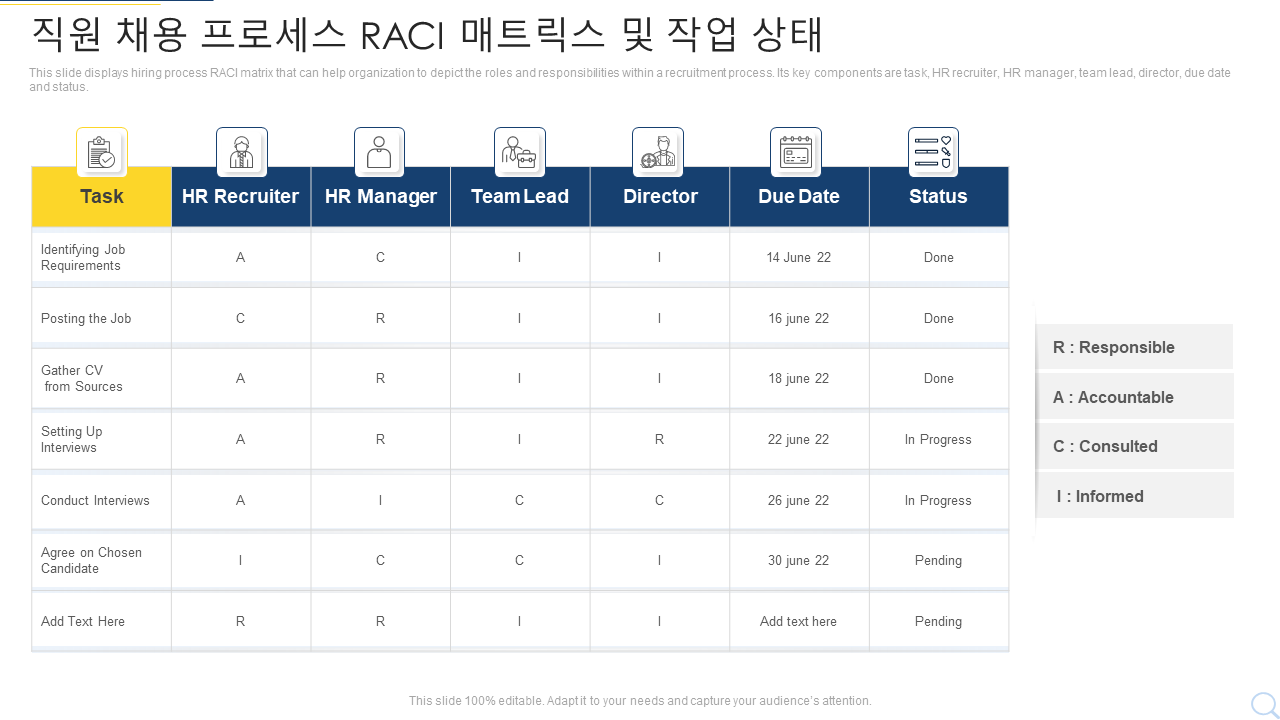Screen dimensions: 1280x720
Task: Click the 'Setting Up Interviews' task cell
Action: pyautogui.click(x=102, y=439)
